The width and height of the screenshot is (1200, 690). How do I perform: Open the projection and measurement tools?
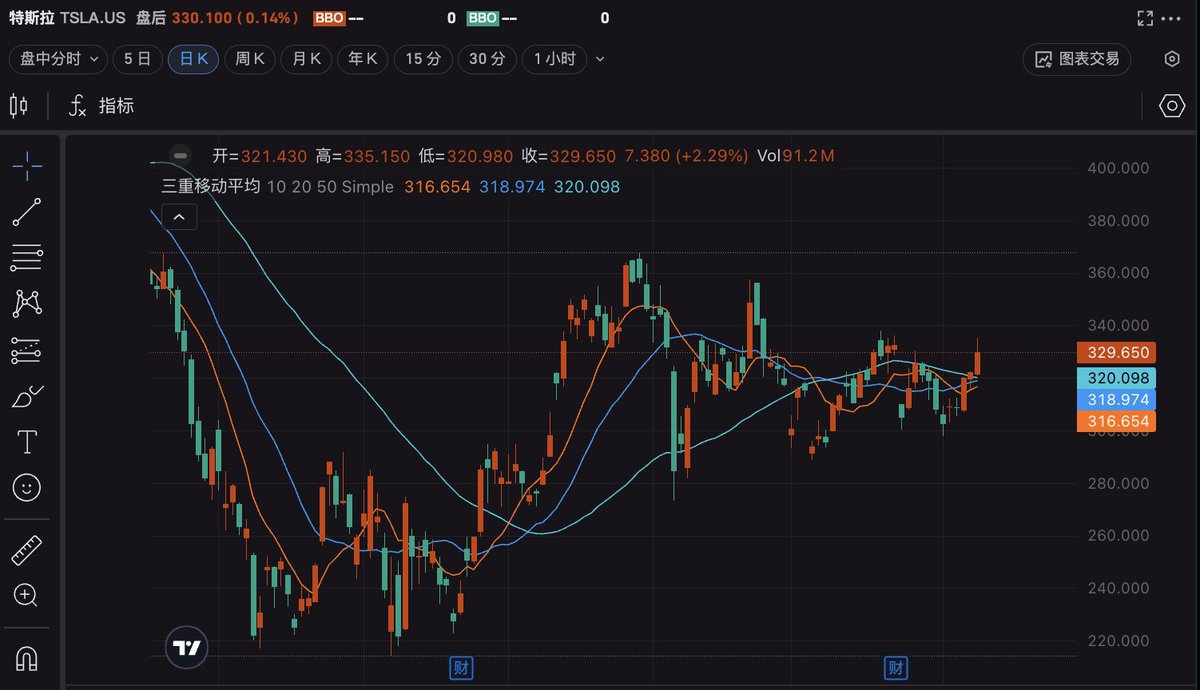pos(27,351)
